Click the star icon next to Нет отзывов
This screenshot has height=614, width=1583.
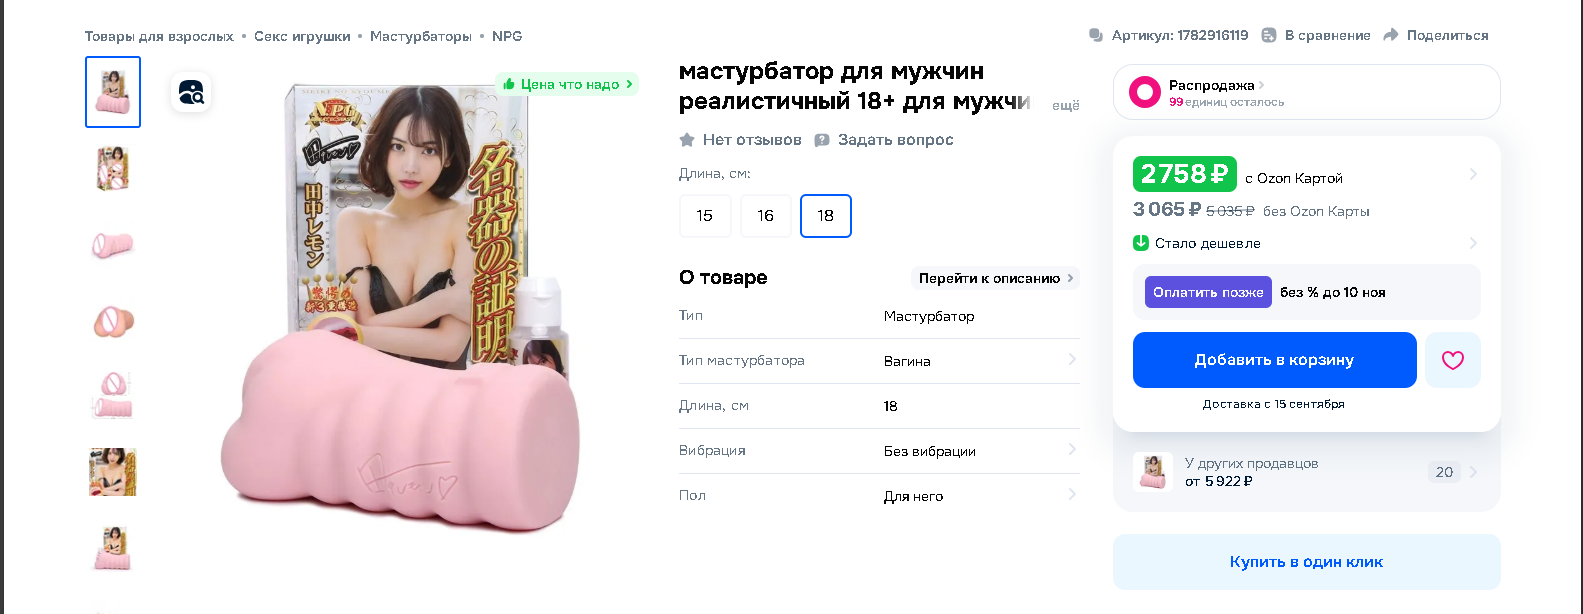pos(687,140)
